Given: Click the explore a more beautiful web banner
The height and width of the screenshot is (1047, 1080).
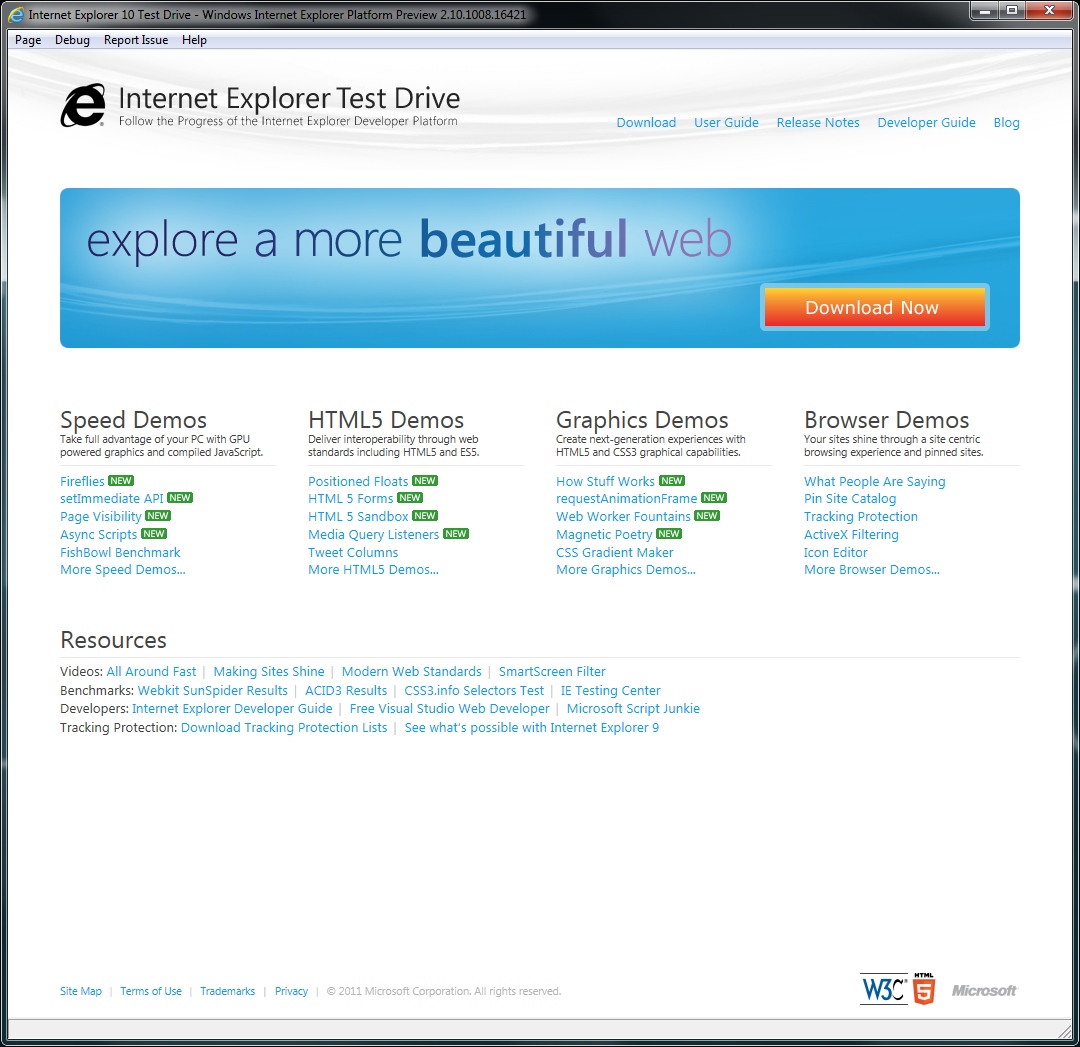Looking at the screenshot, I should (x=410, y=242).
